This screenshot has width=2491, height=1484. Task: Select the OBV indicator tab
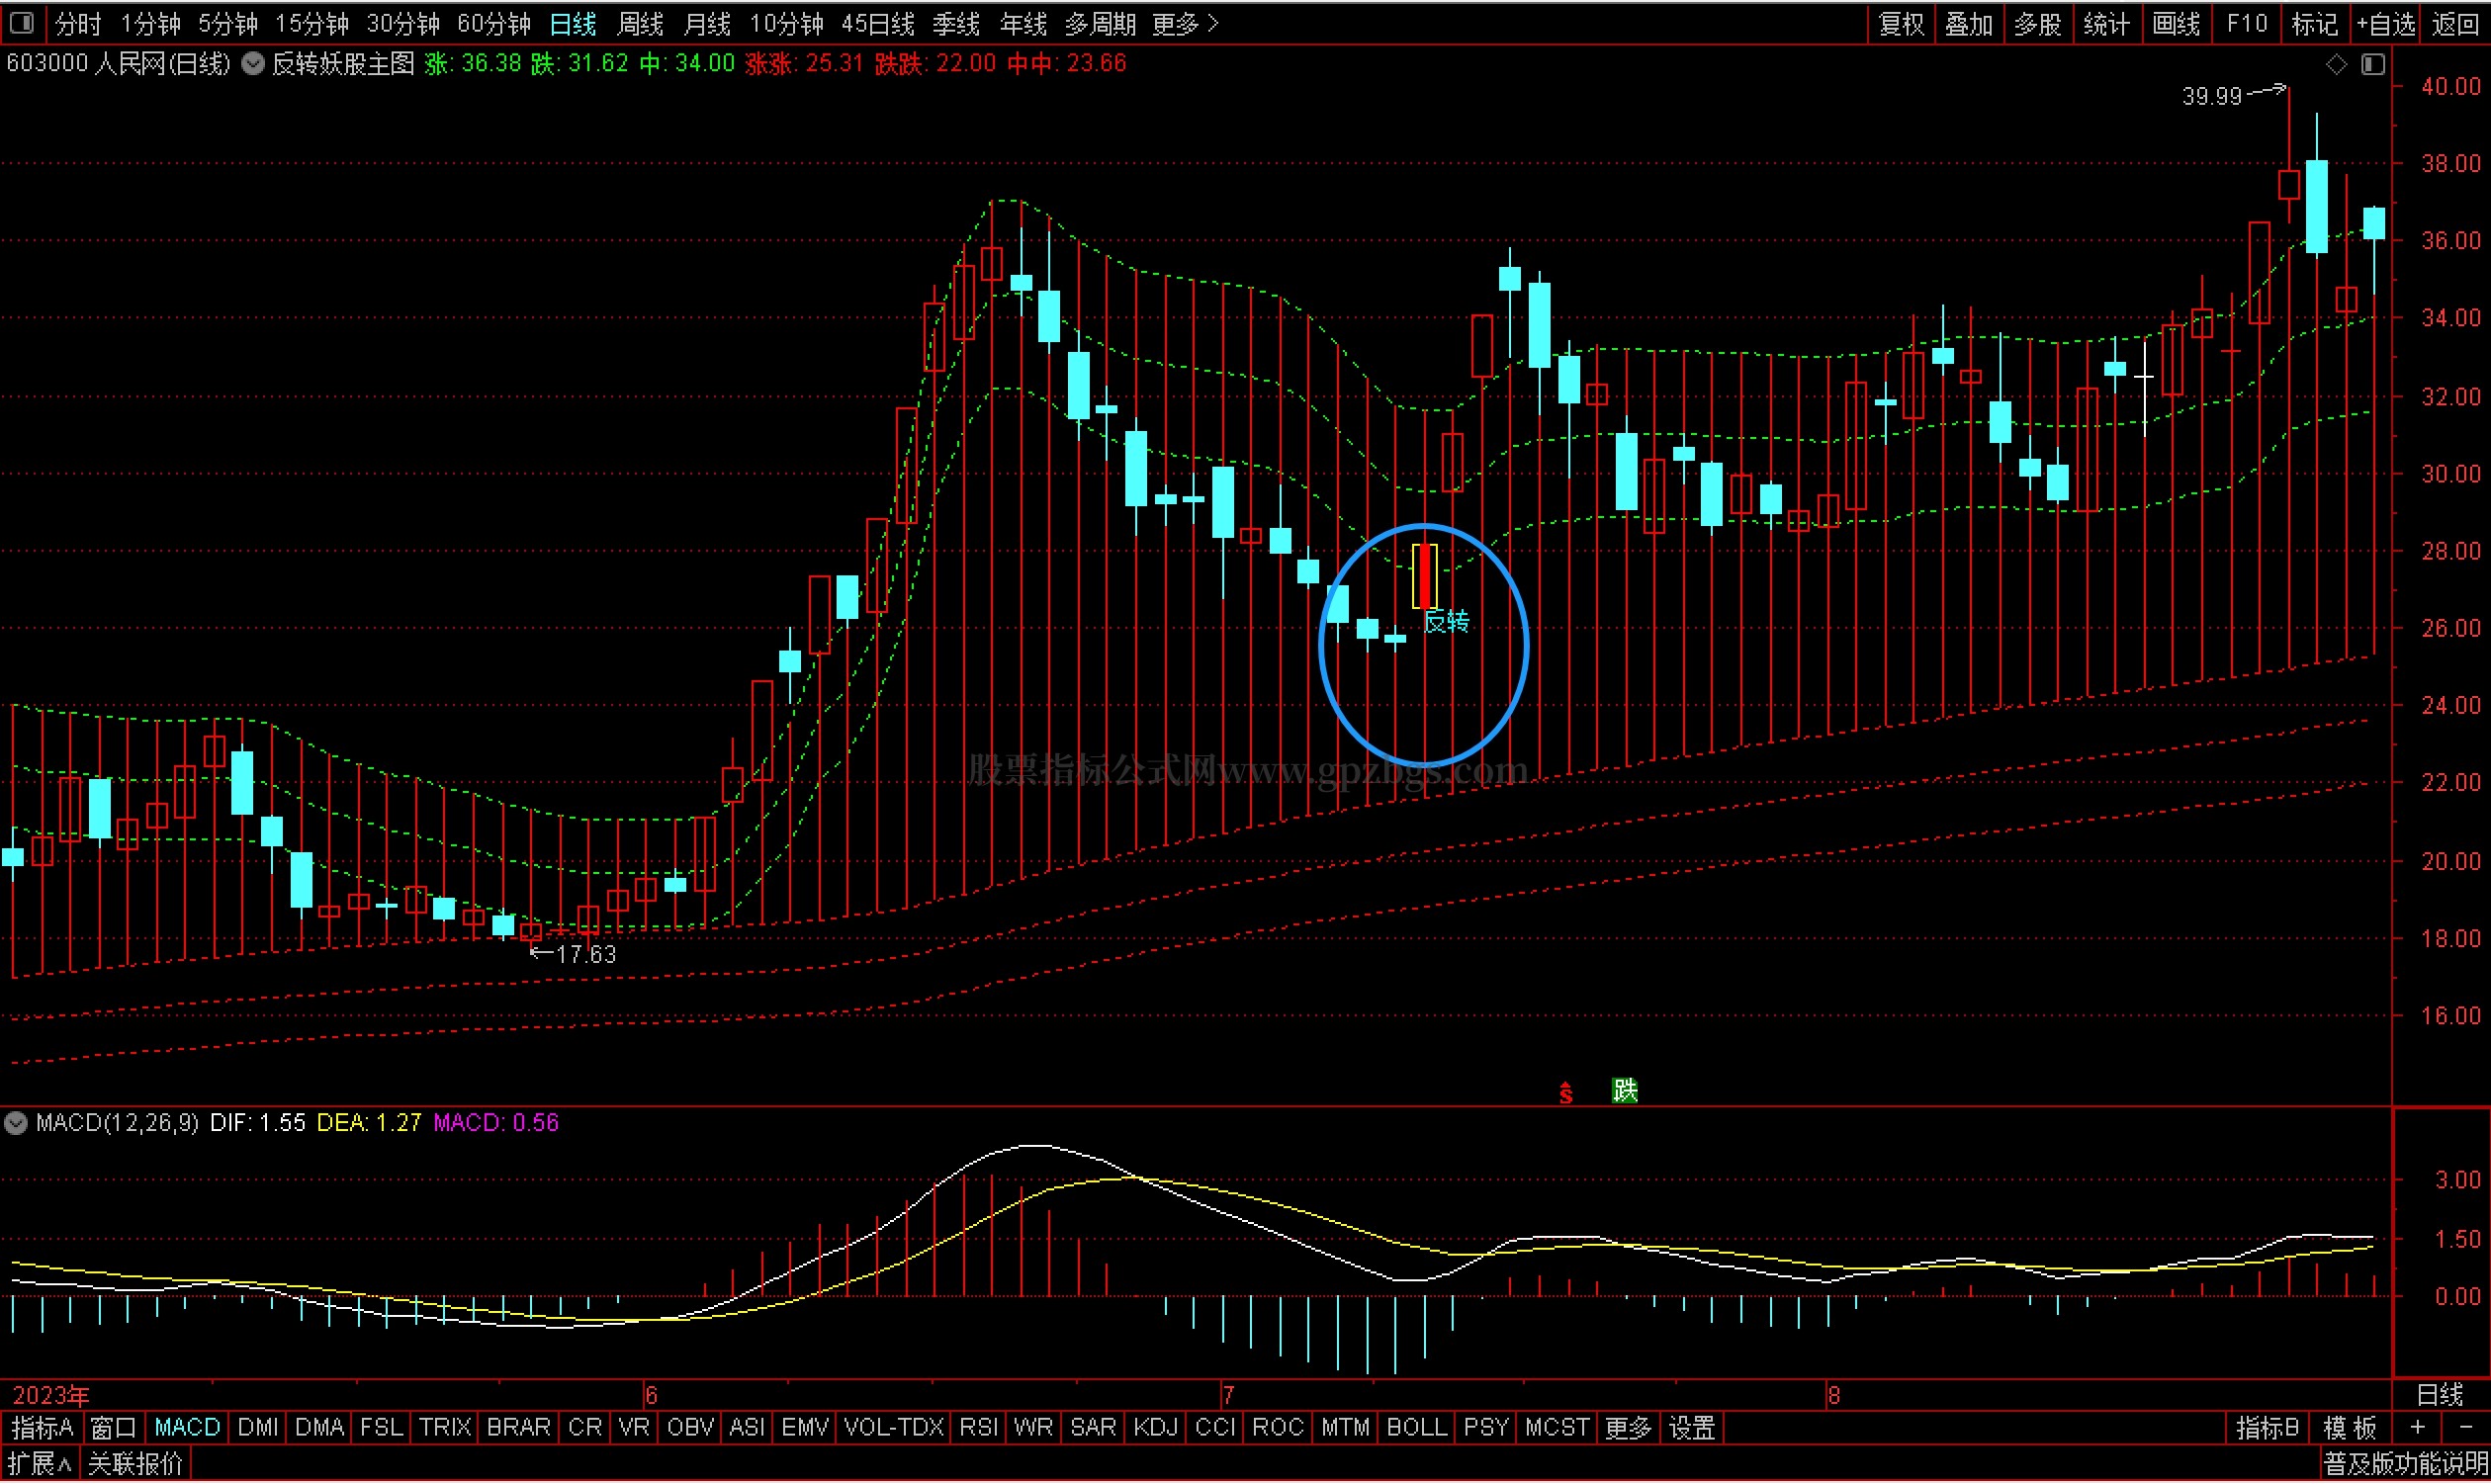point(690,1429)
